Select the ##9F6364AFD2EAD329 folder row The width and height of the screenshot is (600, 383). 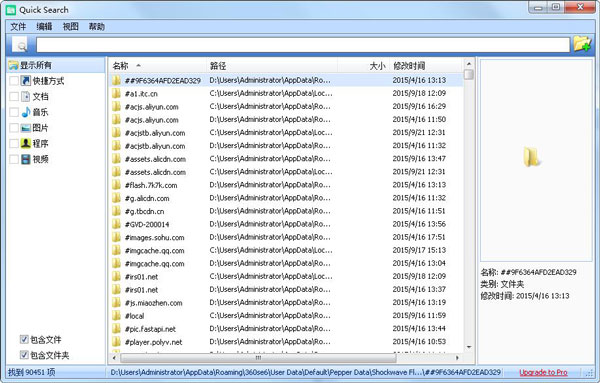tap(286, 80)
